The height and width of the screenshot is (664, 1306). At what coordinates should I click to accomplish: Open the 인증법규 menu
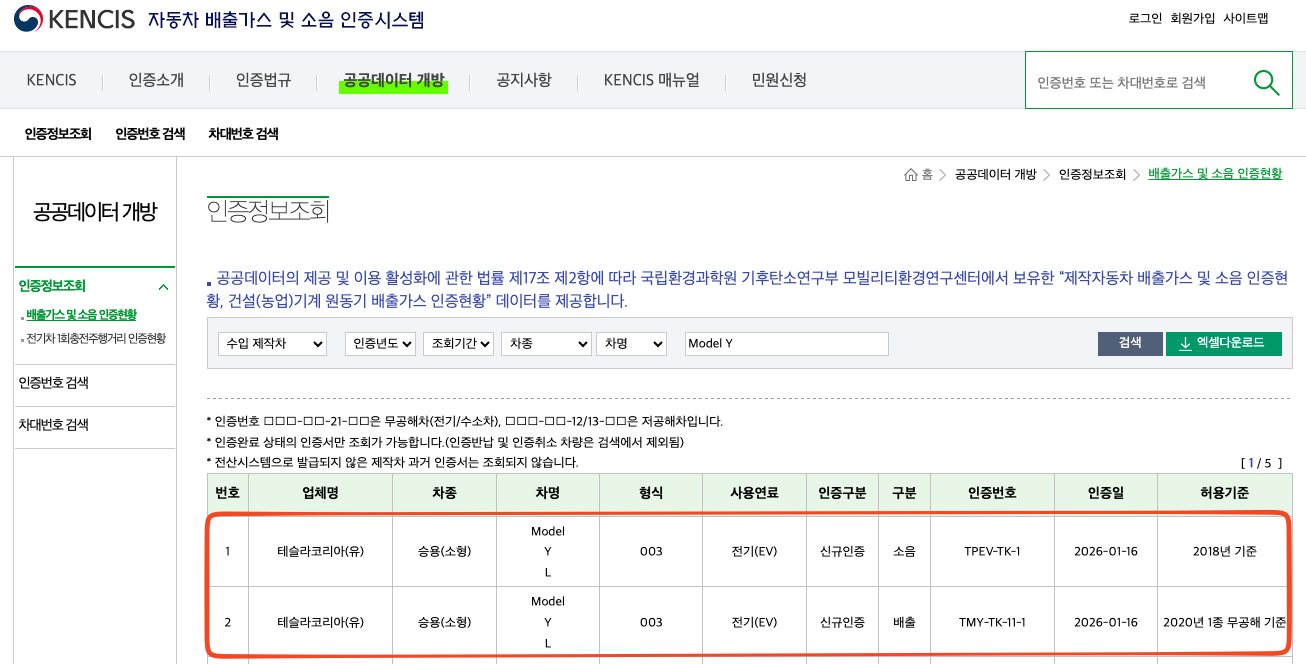tap(264, 80)
